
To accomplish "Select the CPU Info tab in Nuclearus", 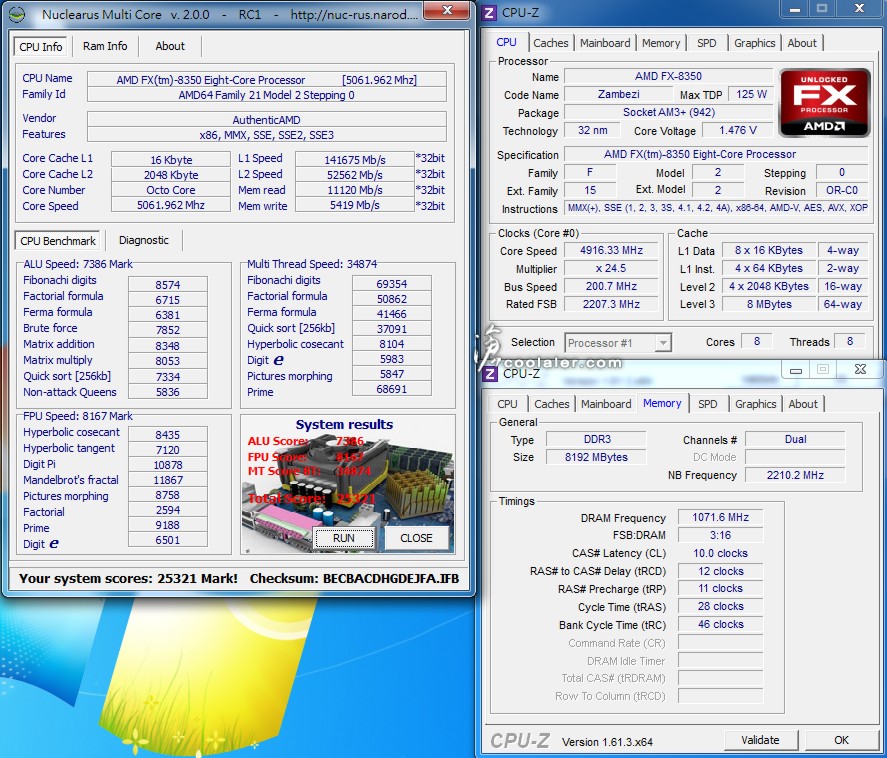I will point(41,46).
